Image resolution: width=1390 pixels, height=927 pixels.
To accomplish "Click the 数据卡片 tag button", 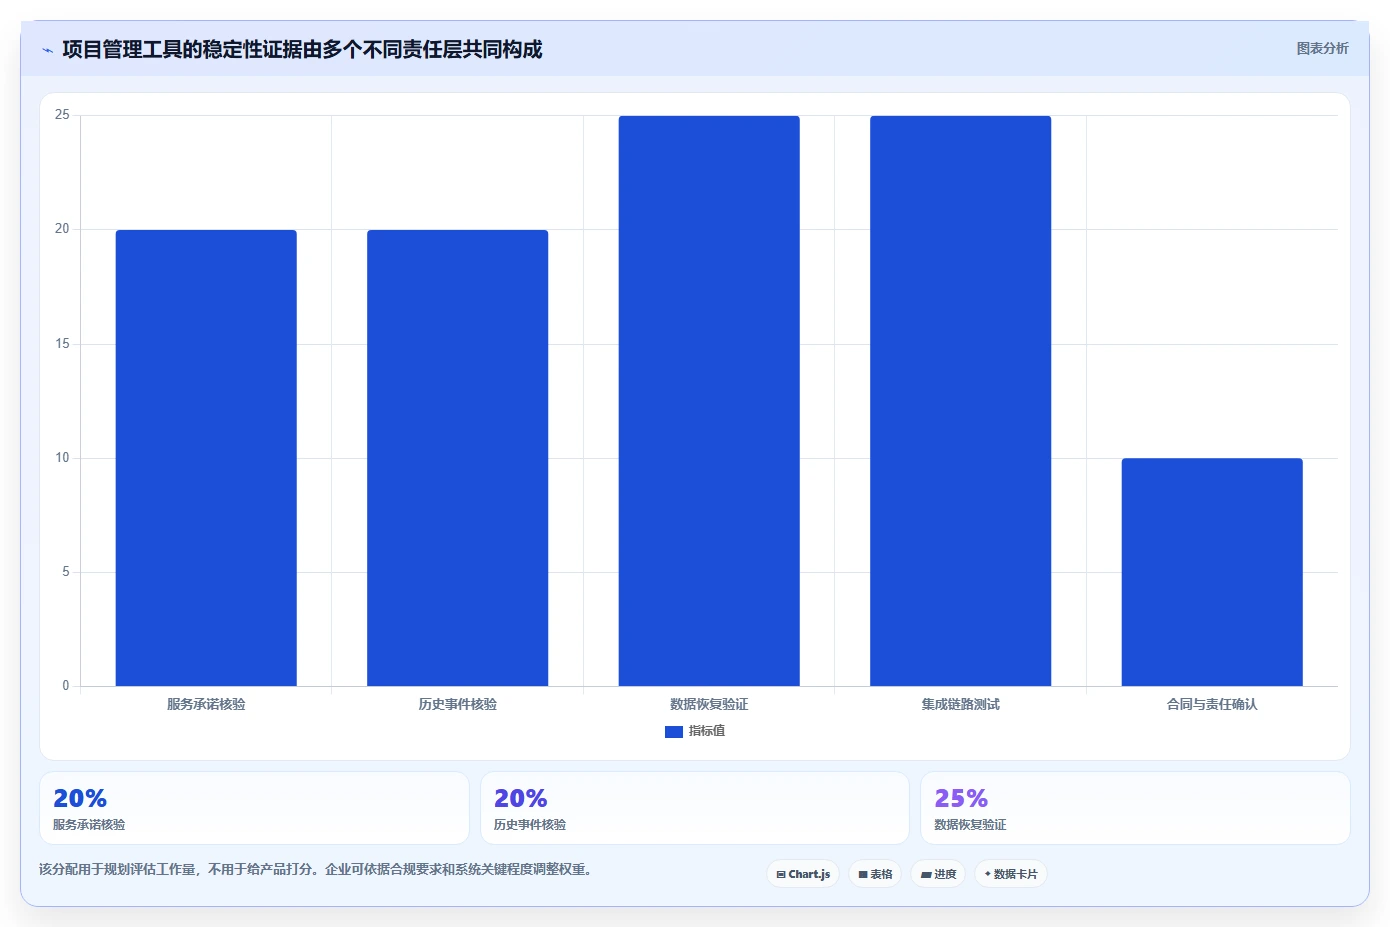I will 1011,874.
